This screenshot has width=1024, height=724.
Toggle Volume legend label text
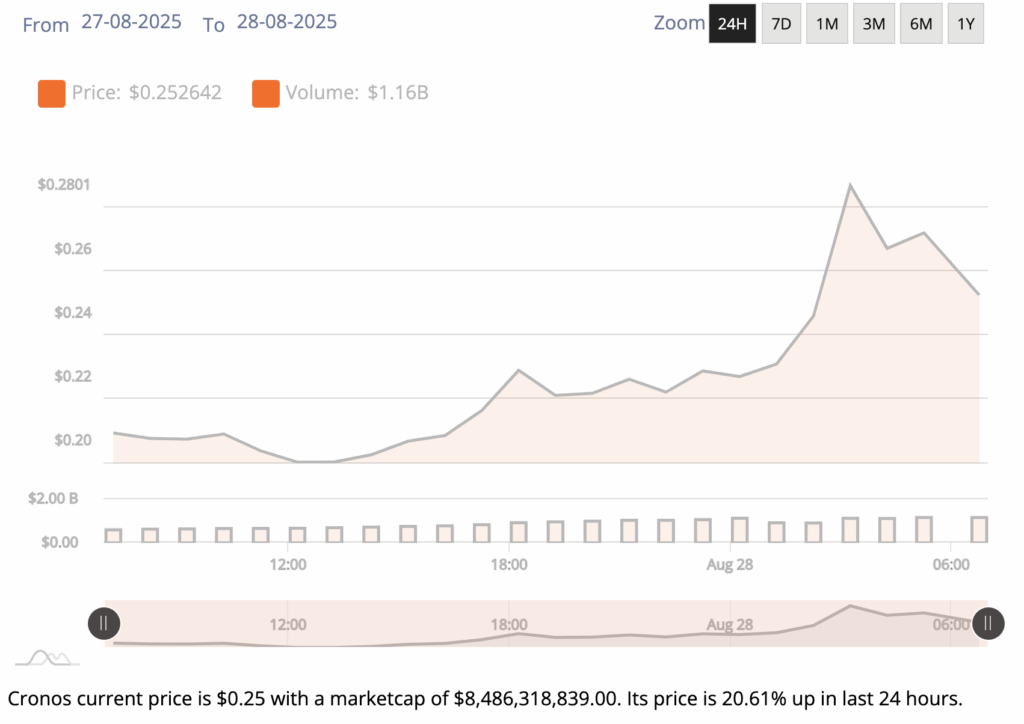357,94
